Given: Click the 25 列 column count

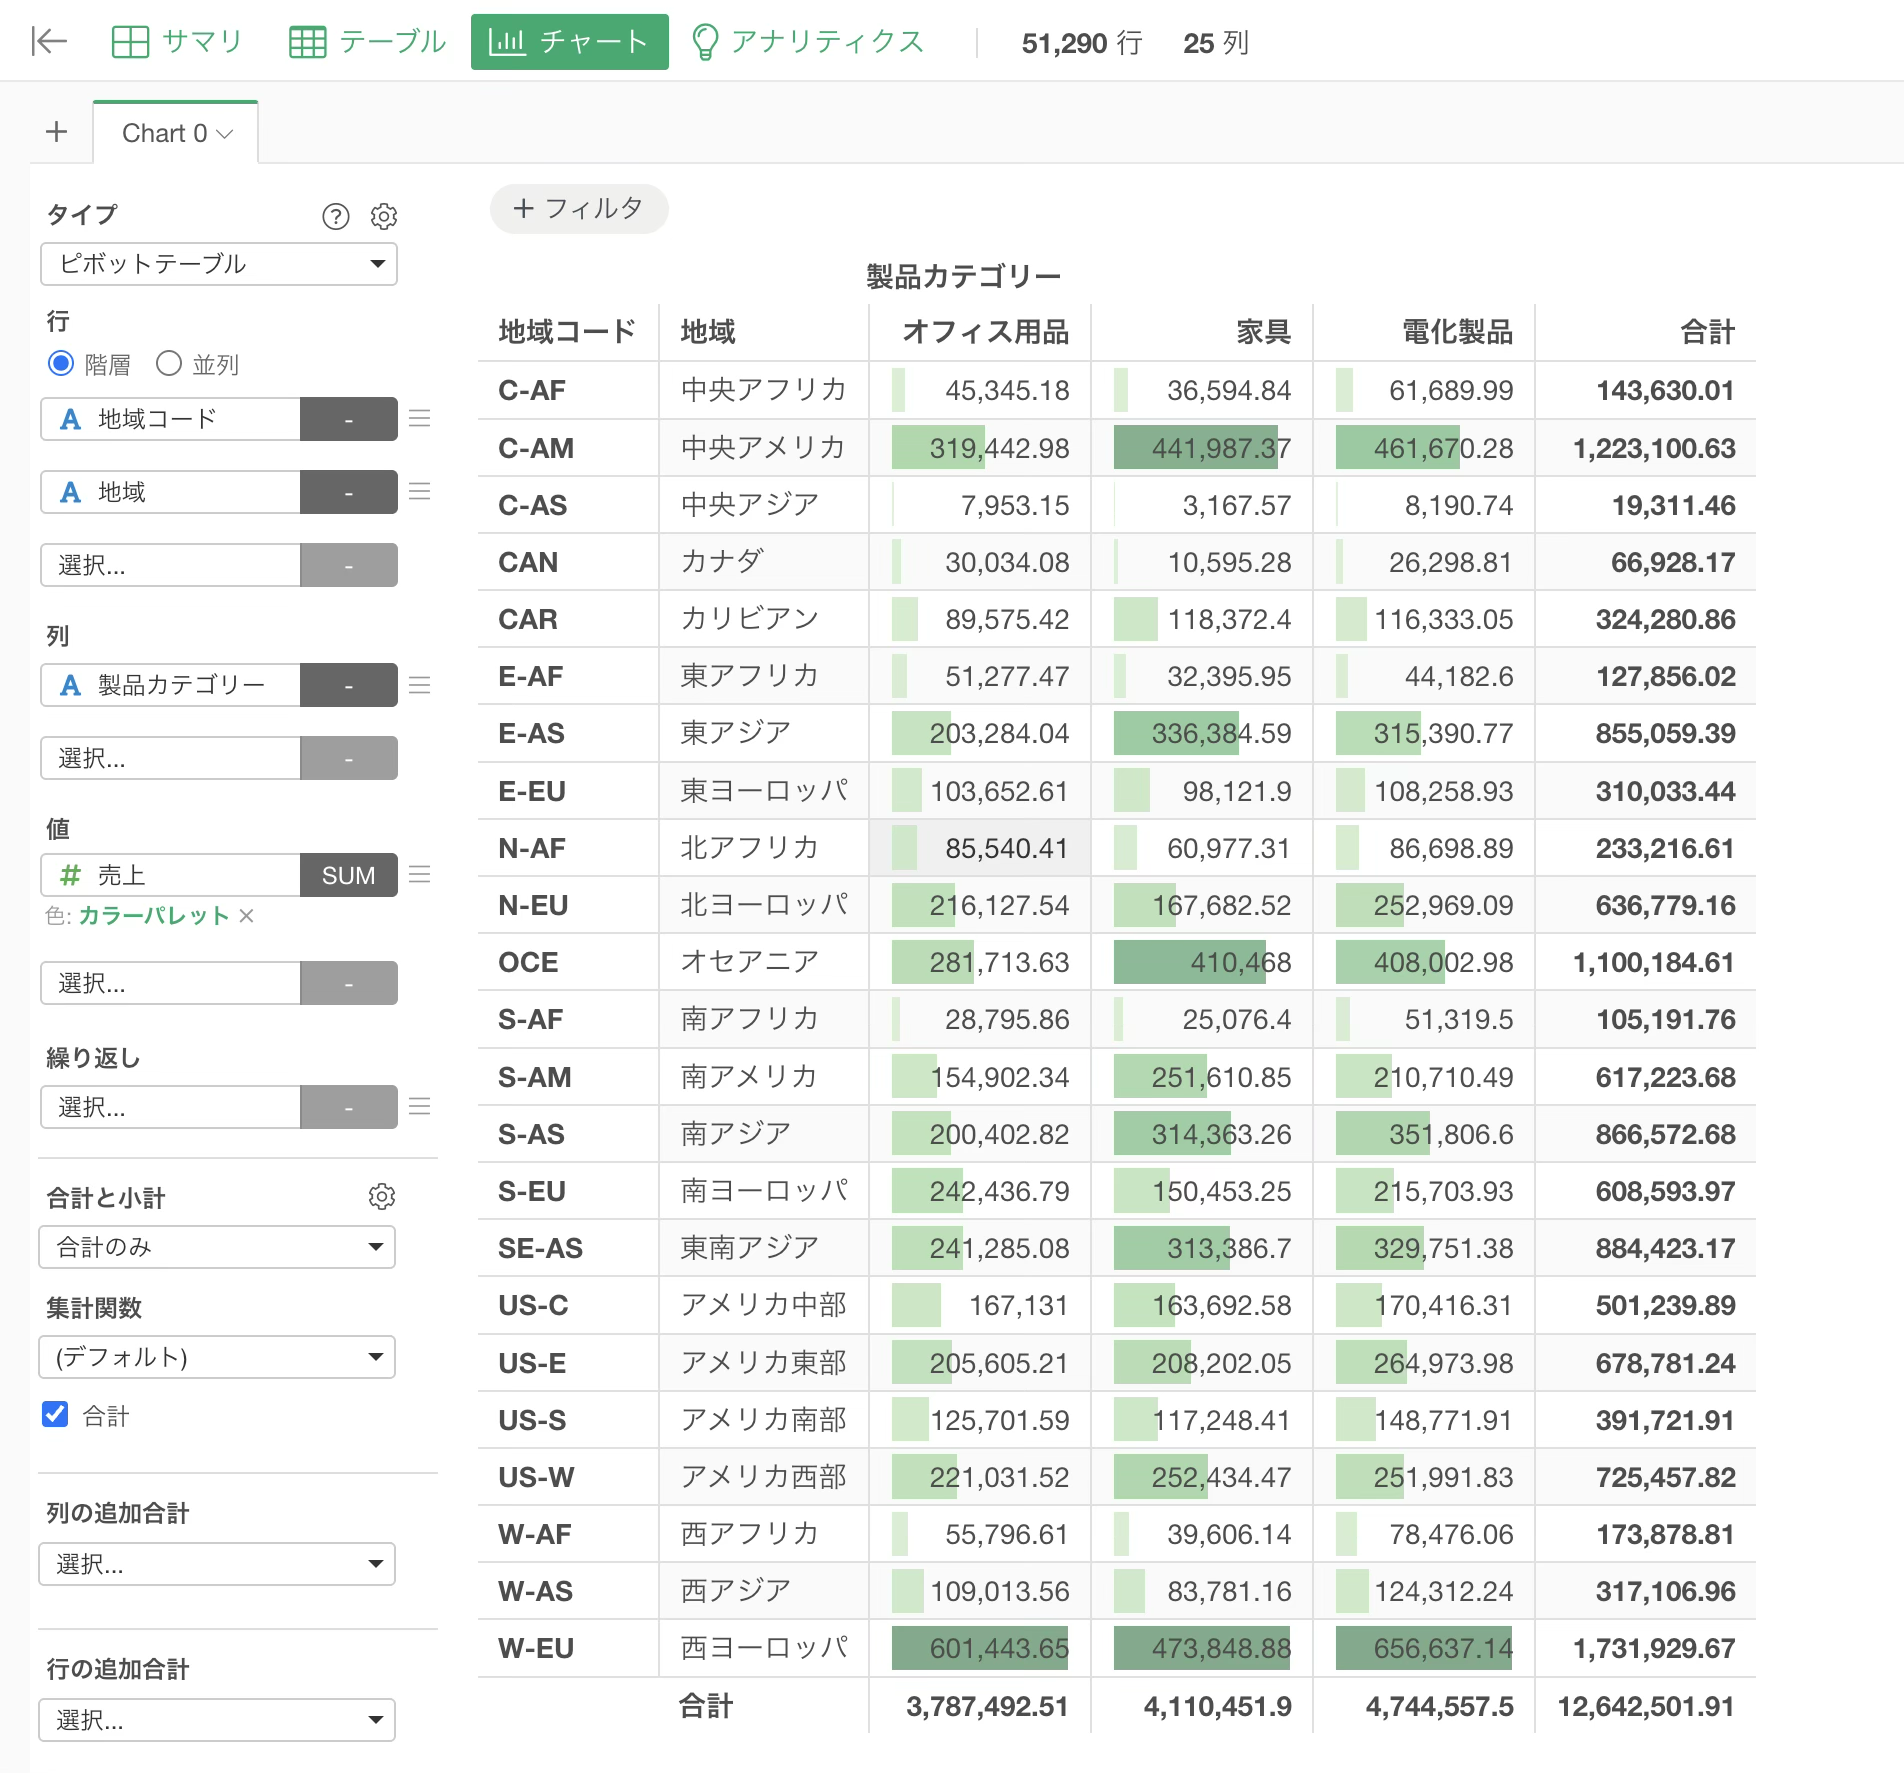Looking at the screenshot, I should pyautogui.click(x=1216, y=43).
